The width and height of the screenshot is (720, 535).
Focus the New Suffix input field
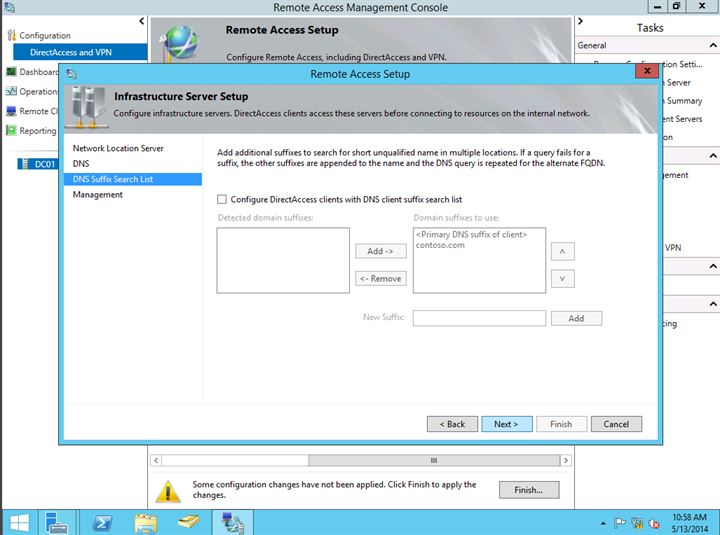coord(479,318)
